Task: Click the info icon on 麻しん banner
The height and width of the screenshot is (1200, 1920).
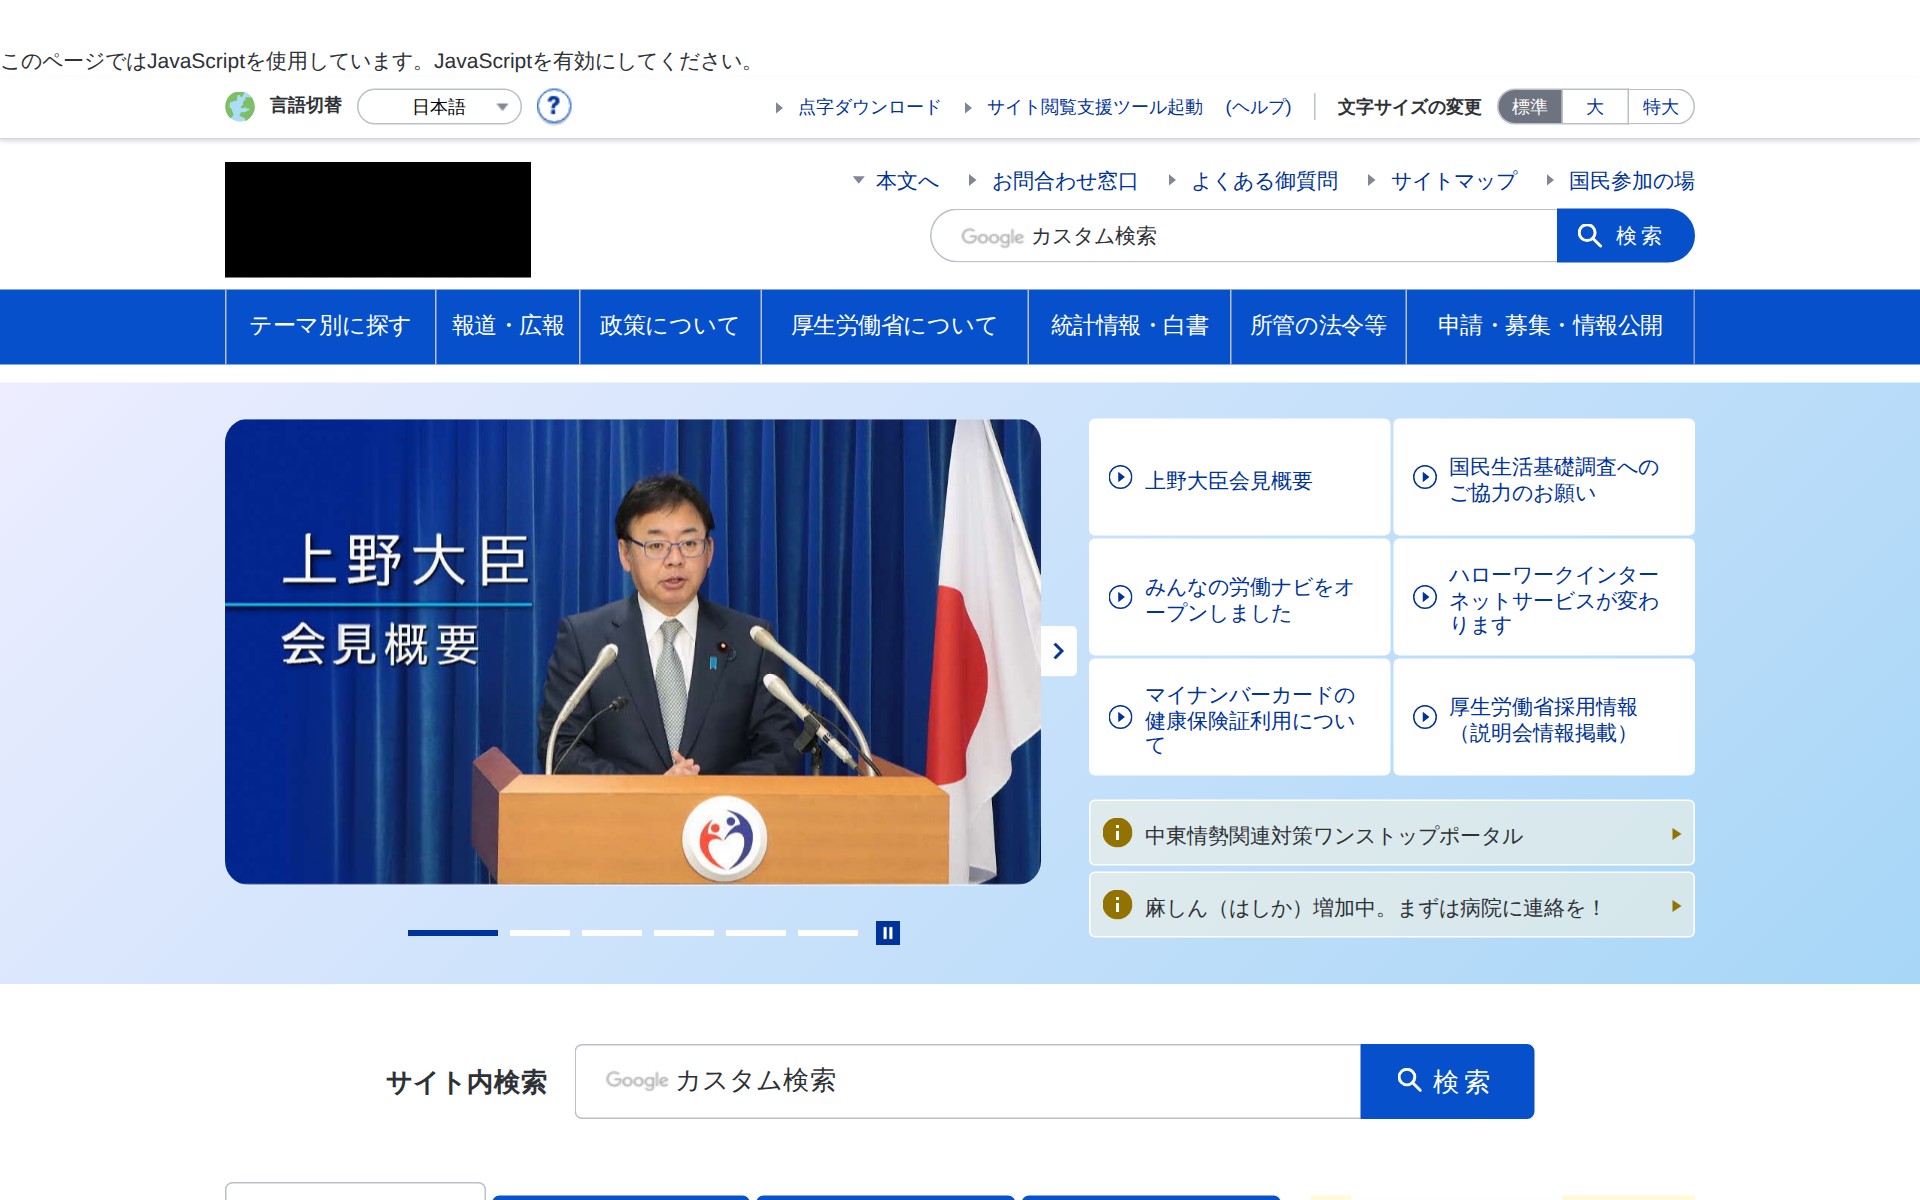Action: 1117,906
